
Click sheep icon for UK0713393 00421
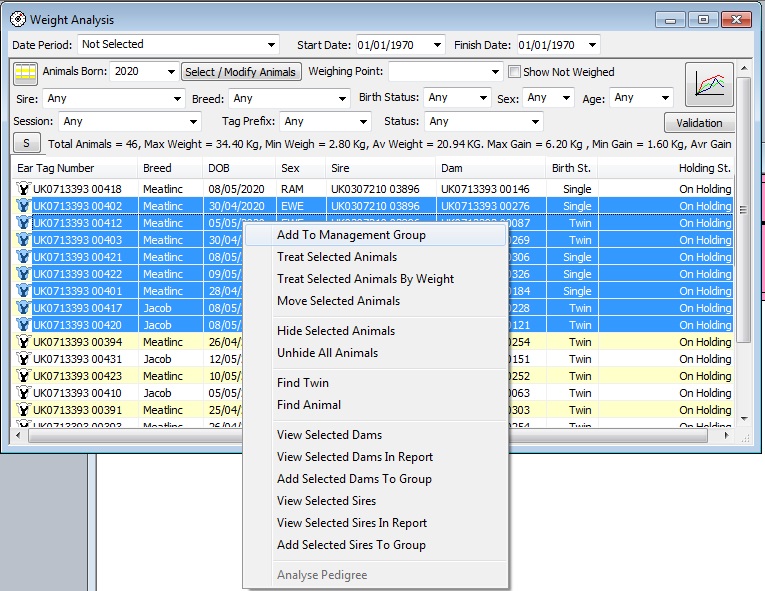click(x=23, y=257)
